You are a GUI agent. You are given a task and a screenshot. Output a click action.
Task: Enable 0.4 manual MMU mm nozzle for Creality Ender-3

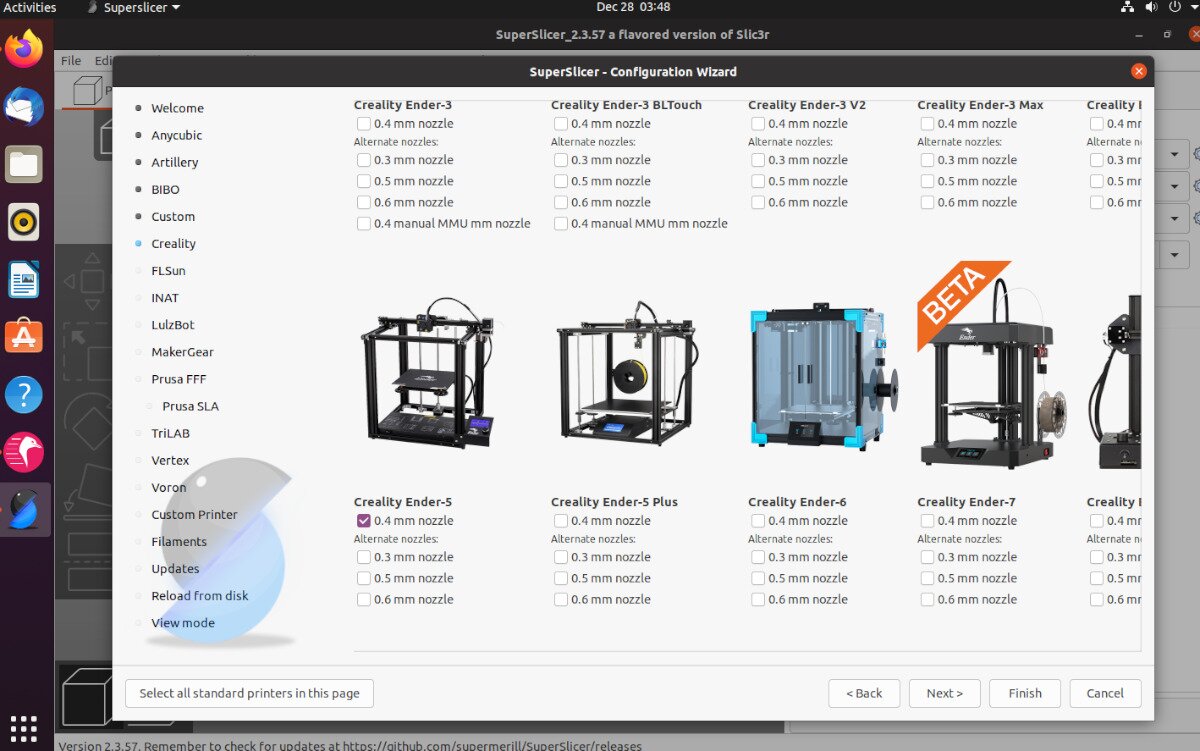[x=363, y=223]
